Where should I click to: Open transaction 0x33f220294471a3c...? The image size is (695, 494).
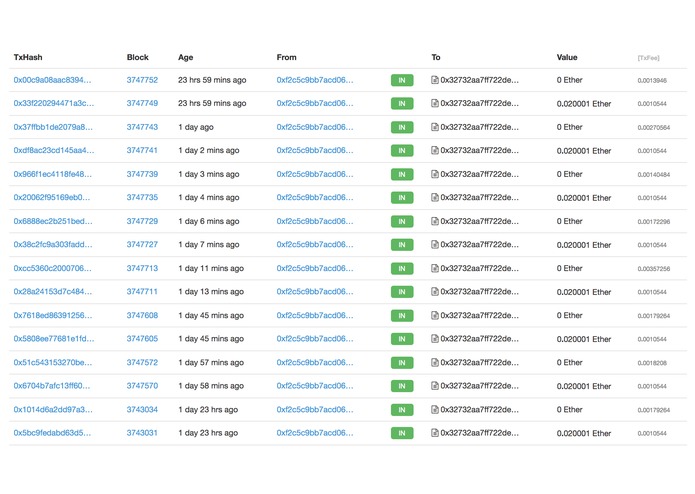(x=54, y=103)
